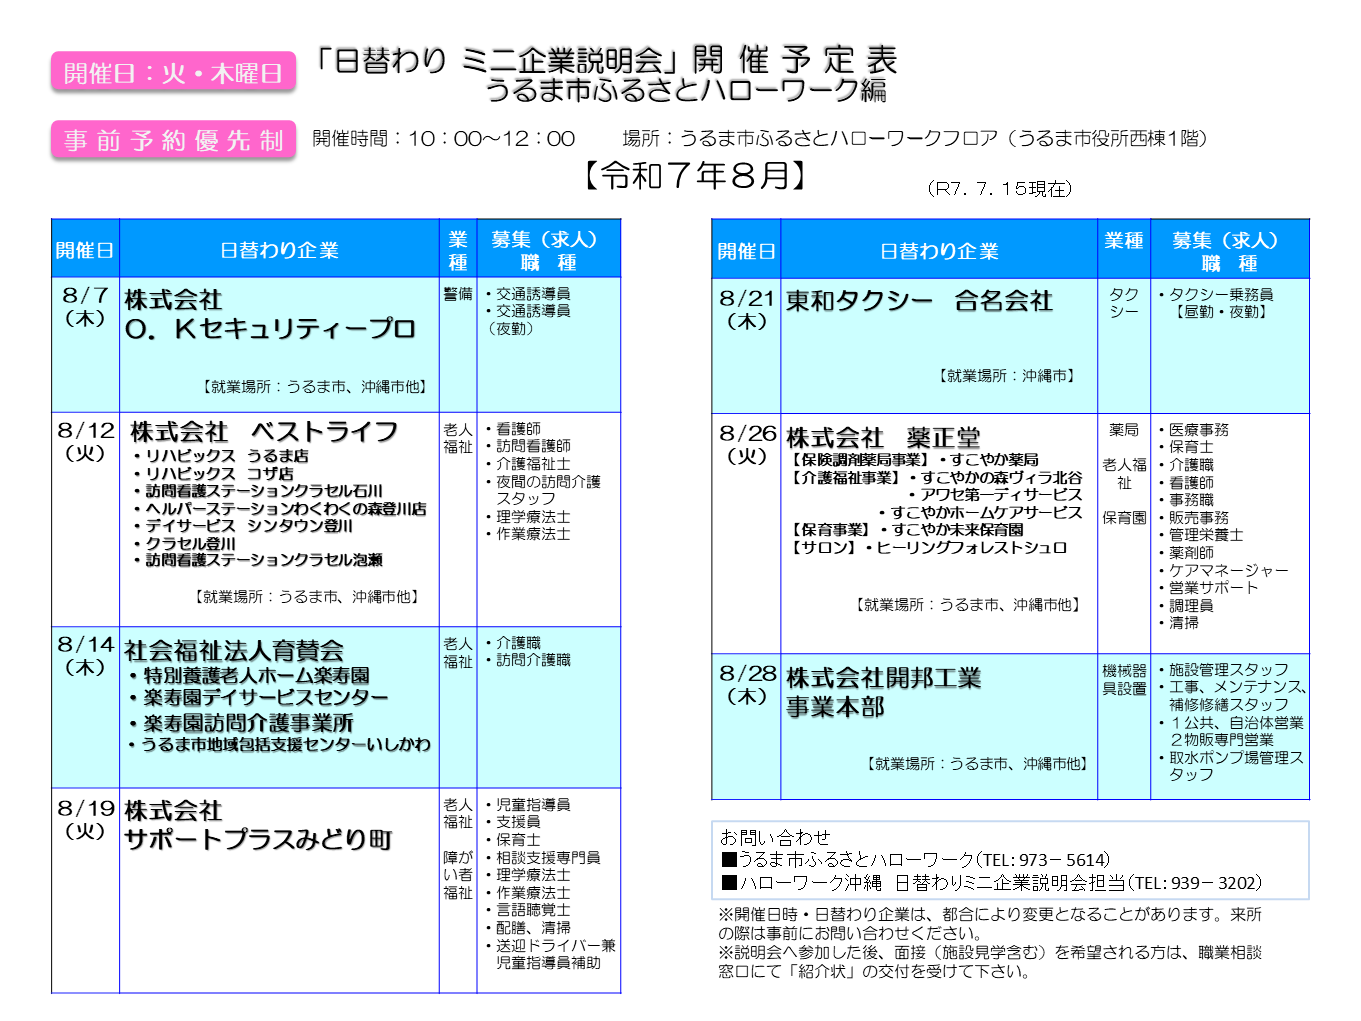1361x1021 pixels.
Task: Click the ケアマネージャー job entry
Action: pyautogui.click(x=1224, y=570)
